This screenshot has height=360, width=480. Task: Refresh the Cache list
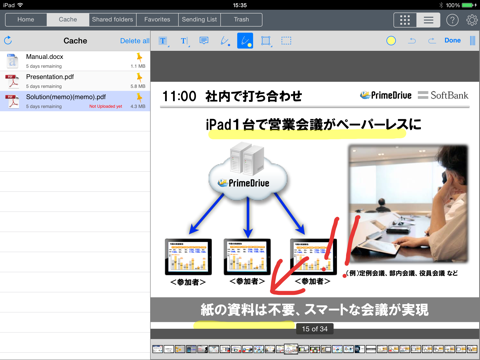[8, 40]
